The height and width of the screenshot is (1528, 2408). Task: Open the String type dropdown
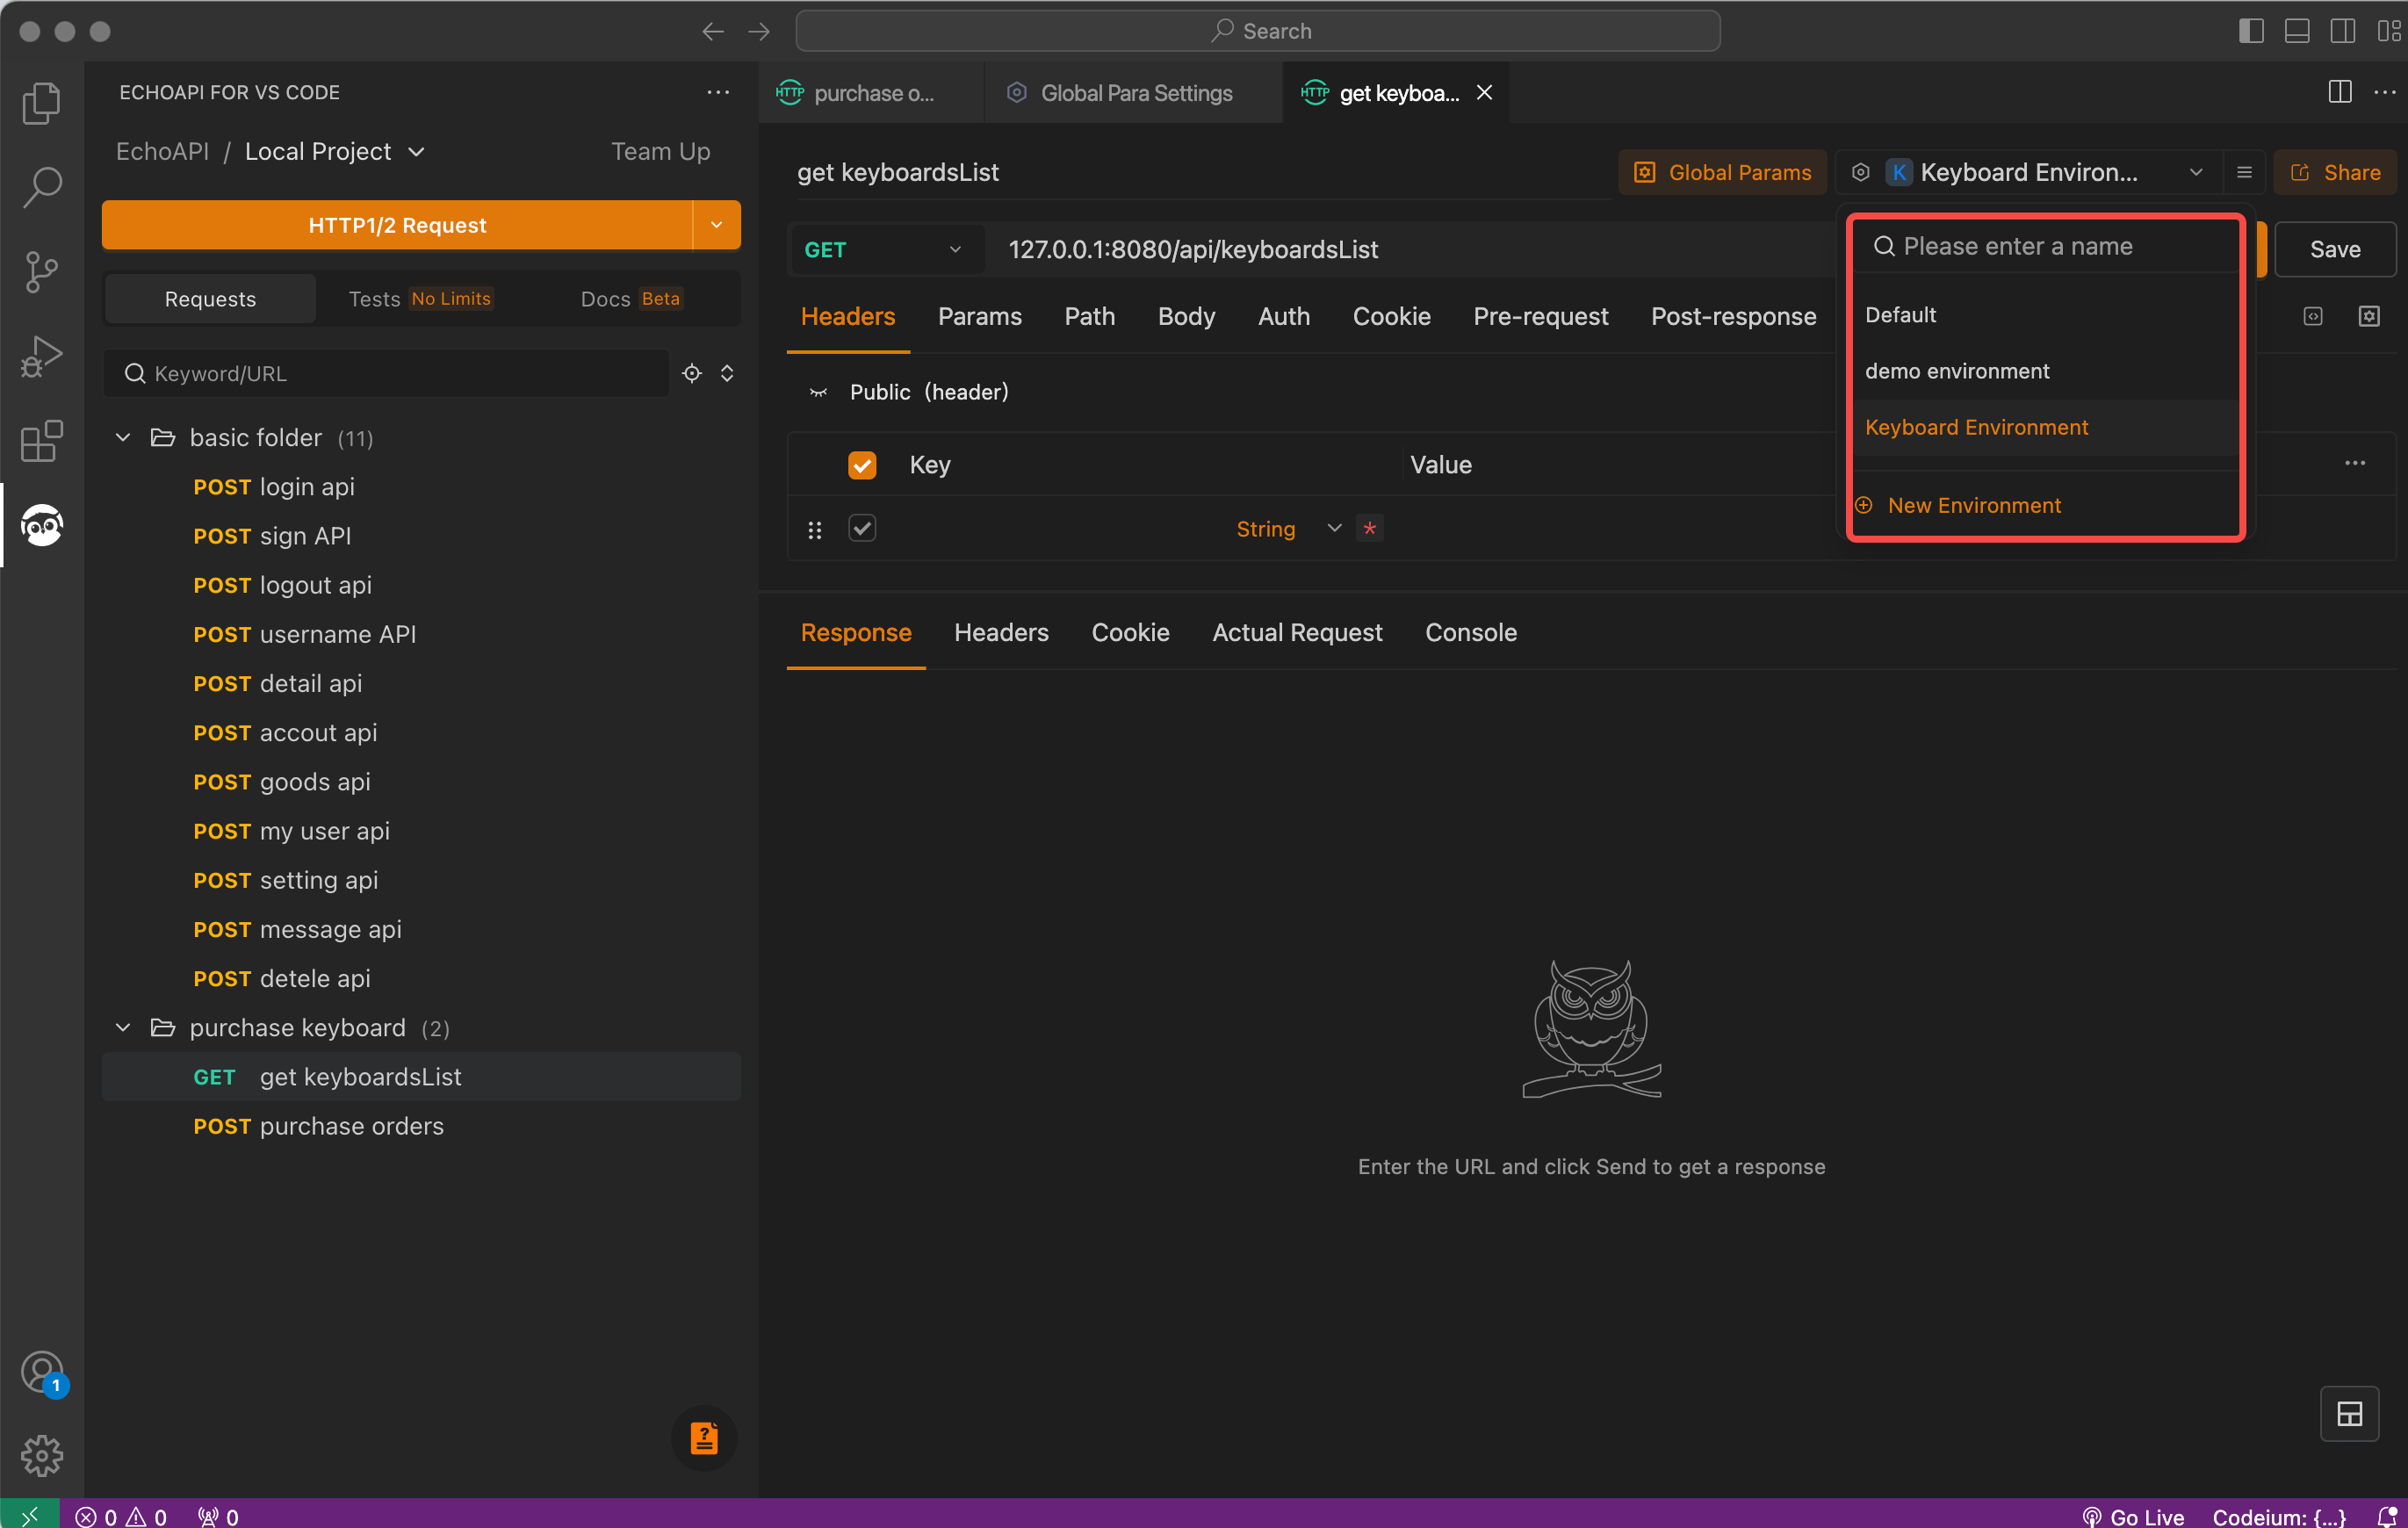tap(1288, 529)
